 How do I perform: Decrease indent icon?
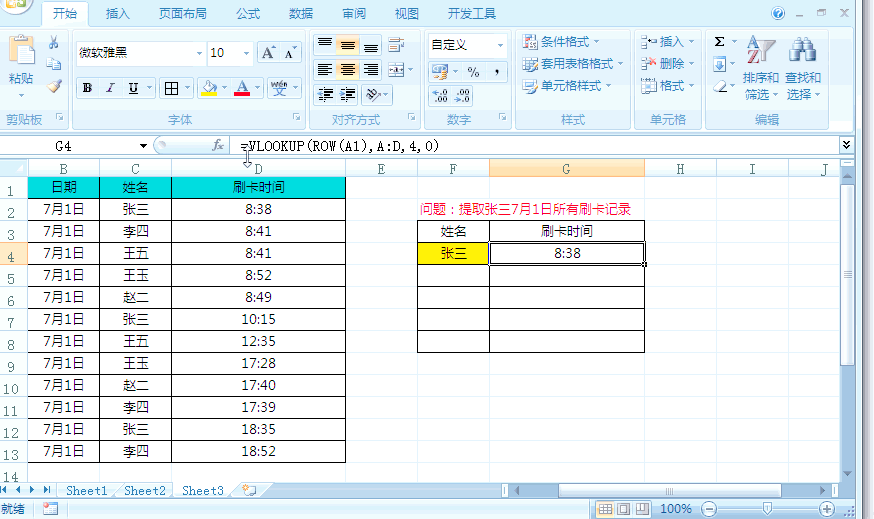[x=326, y=95]
